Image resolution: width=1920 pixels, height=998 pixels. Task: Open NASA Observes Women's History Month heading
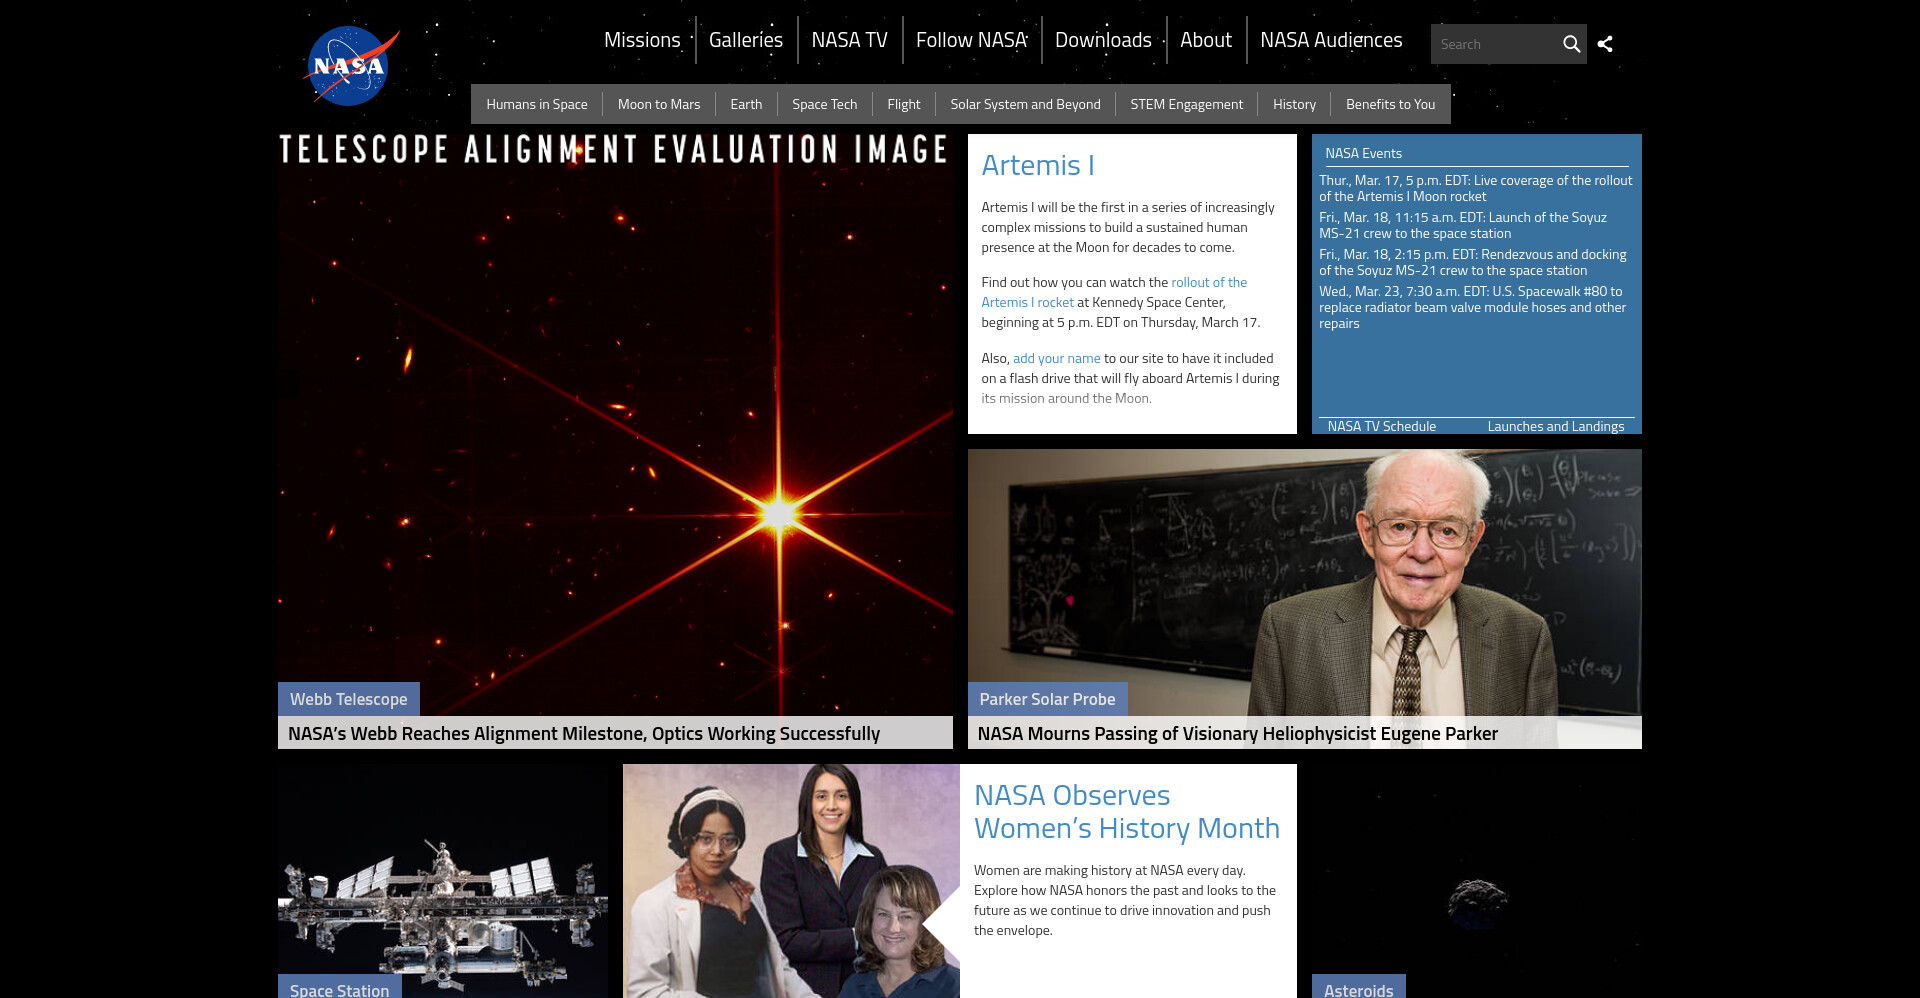pos(1126,811)
